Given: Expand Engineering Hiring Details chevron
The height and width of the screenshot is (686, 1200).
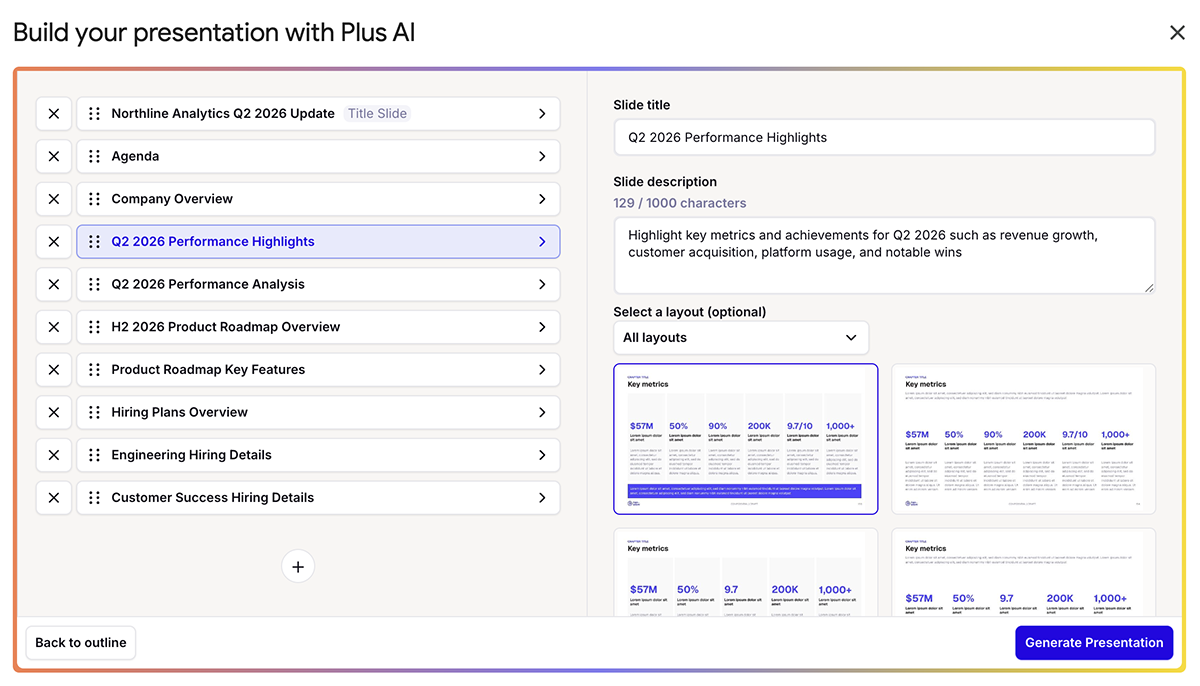Looking at the screenshot, I should point(542,455).
